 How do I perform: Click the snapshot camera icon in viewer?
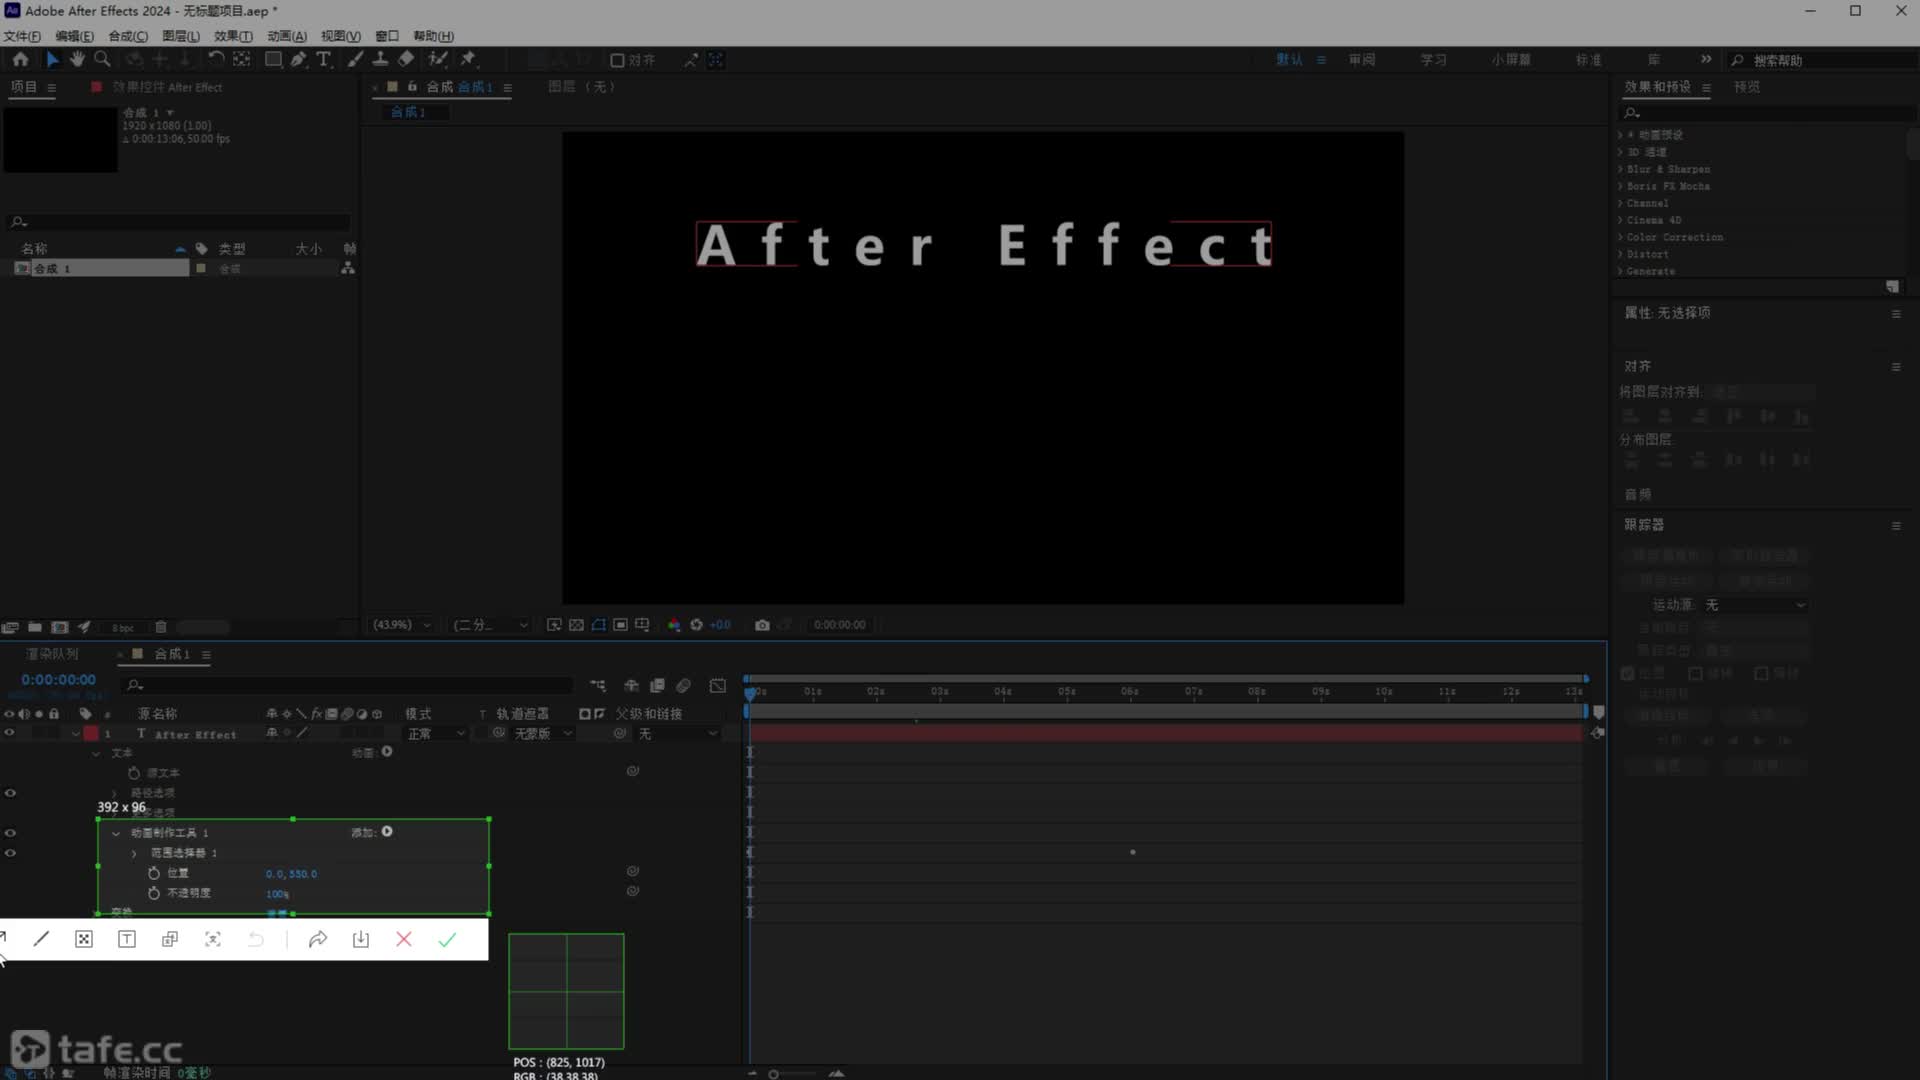pyautogui.click(x=762, y=625)
